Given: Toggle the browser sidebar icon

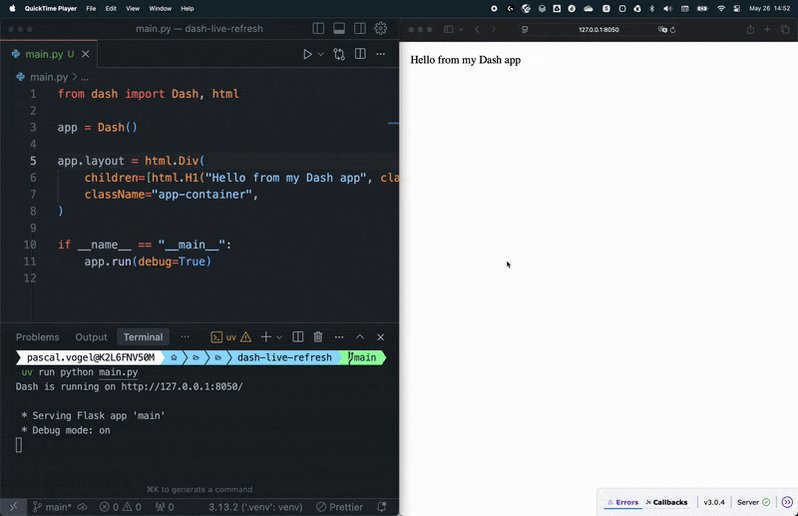Looking at the screenshot, I should tap(448, 30).
